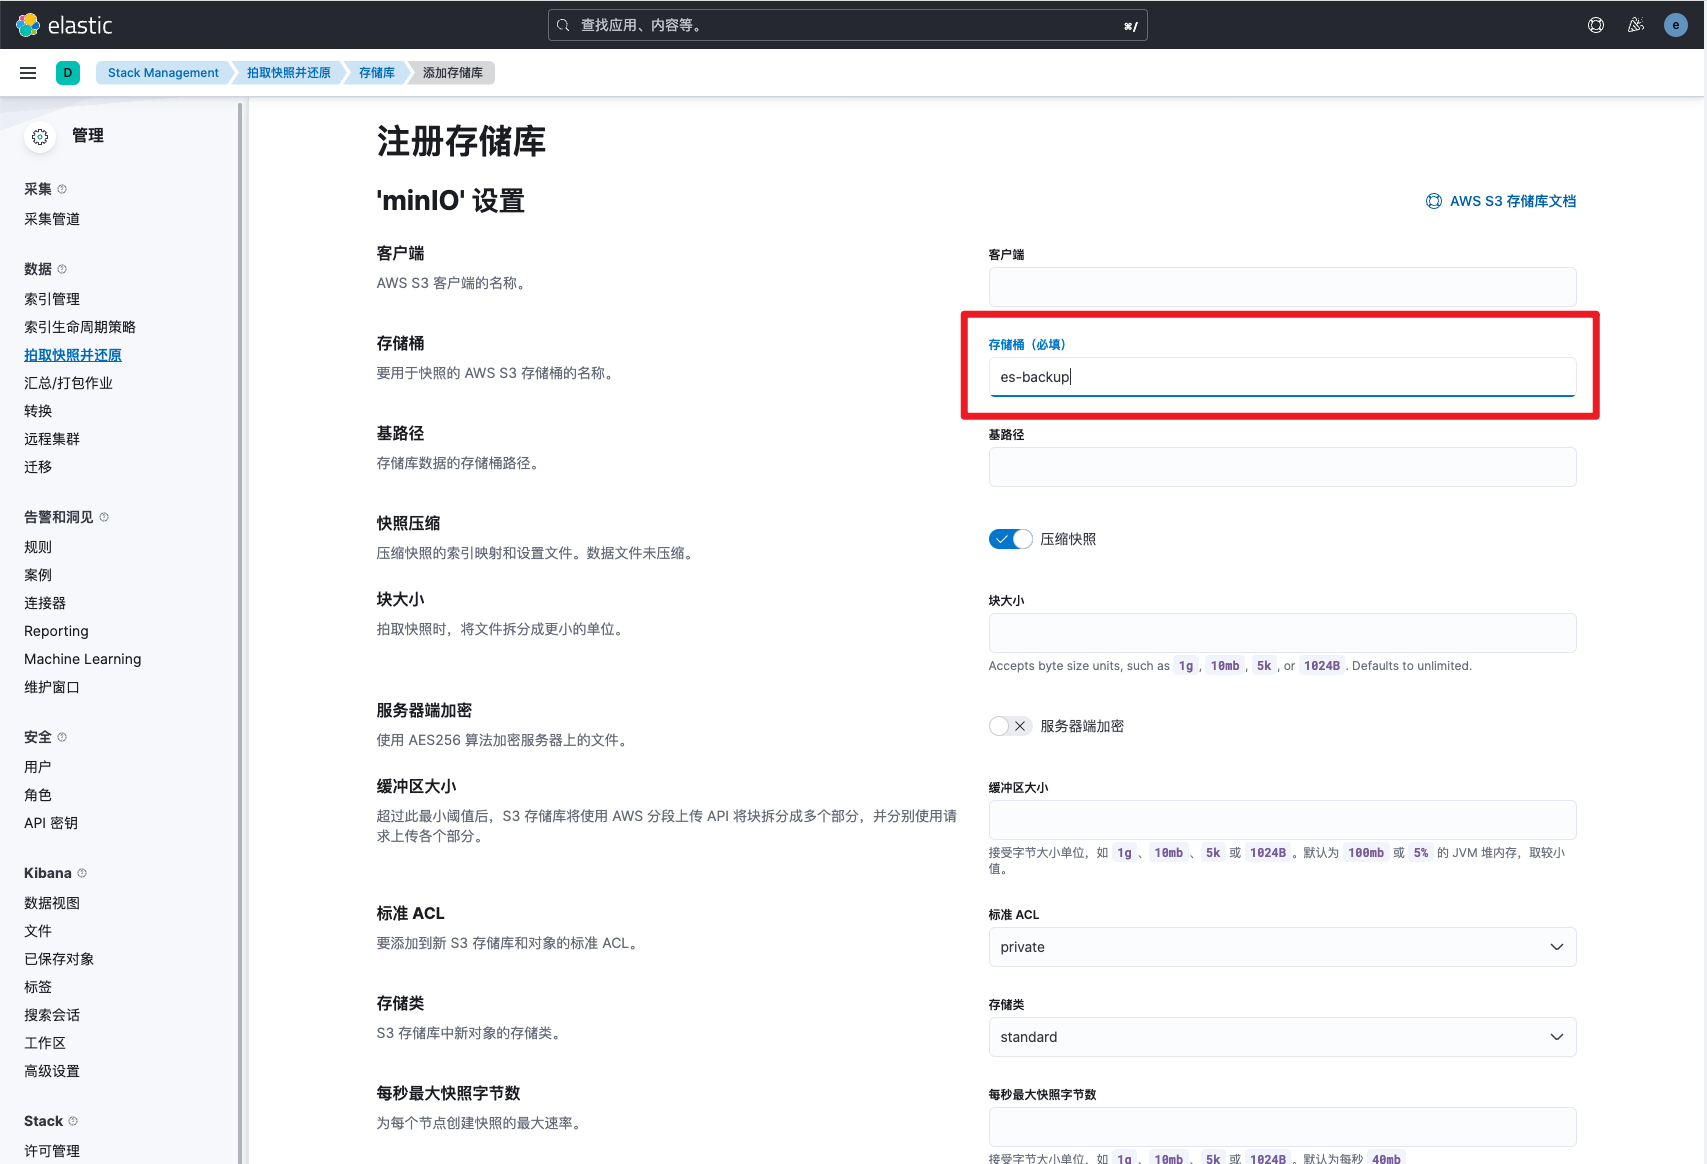Navigate to 存储库 breadcrumb

(376, 73)
